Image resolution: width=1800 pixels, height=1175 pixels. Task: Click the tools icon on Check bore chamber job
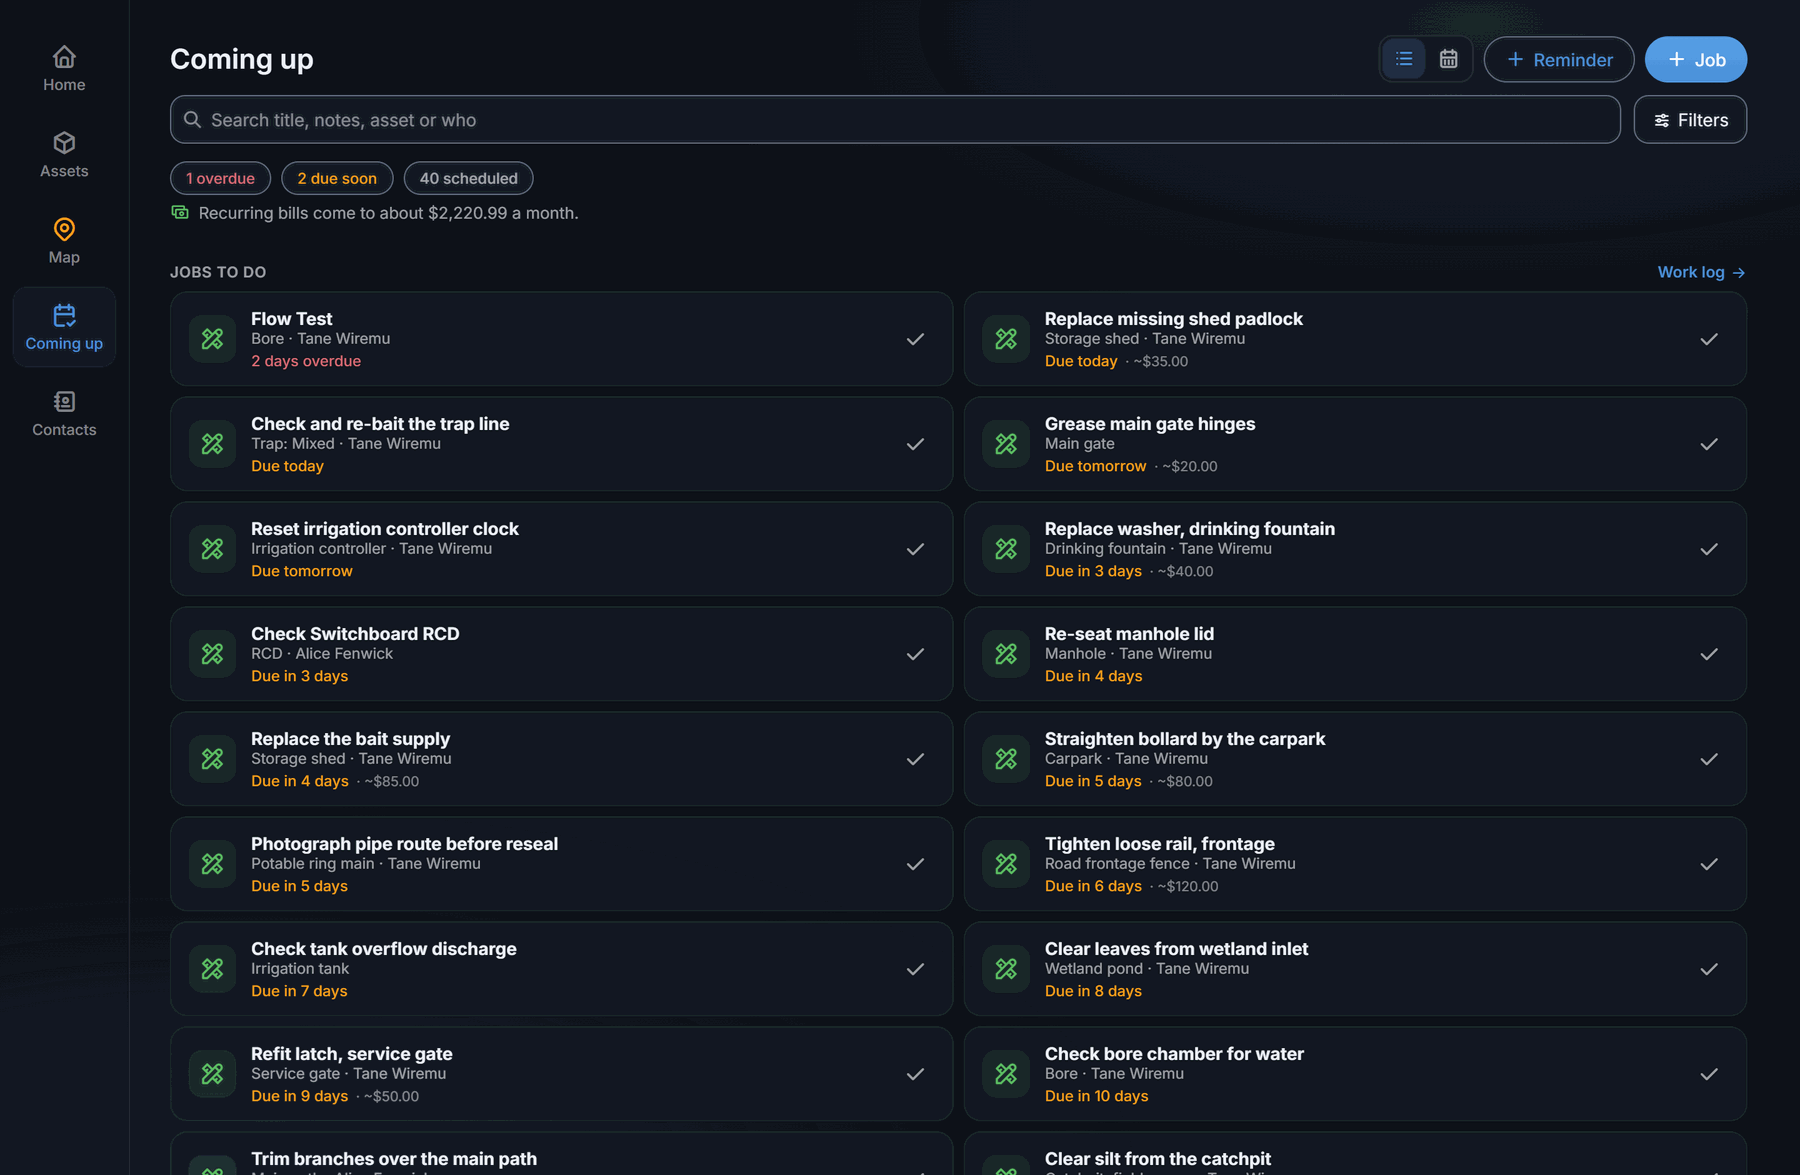(1006, 1074)
